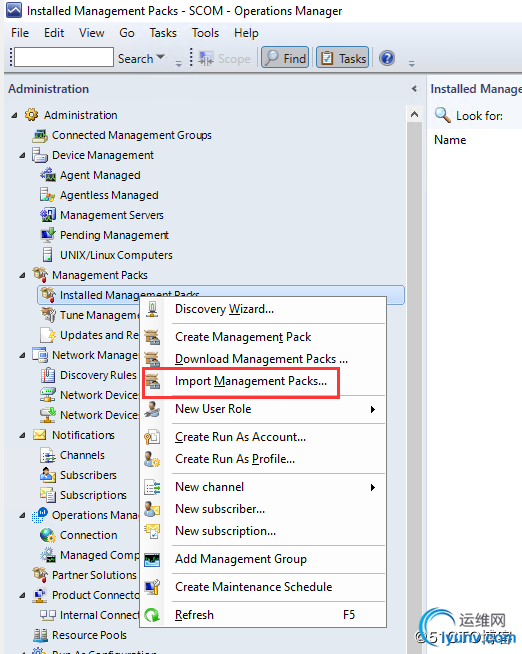This screenshot has width=522, height=654.
Task: Click the Discovery Rules tree icon
Action: pos(48,375)
